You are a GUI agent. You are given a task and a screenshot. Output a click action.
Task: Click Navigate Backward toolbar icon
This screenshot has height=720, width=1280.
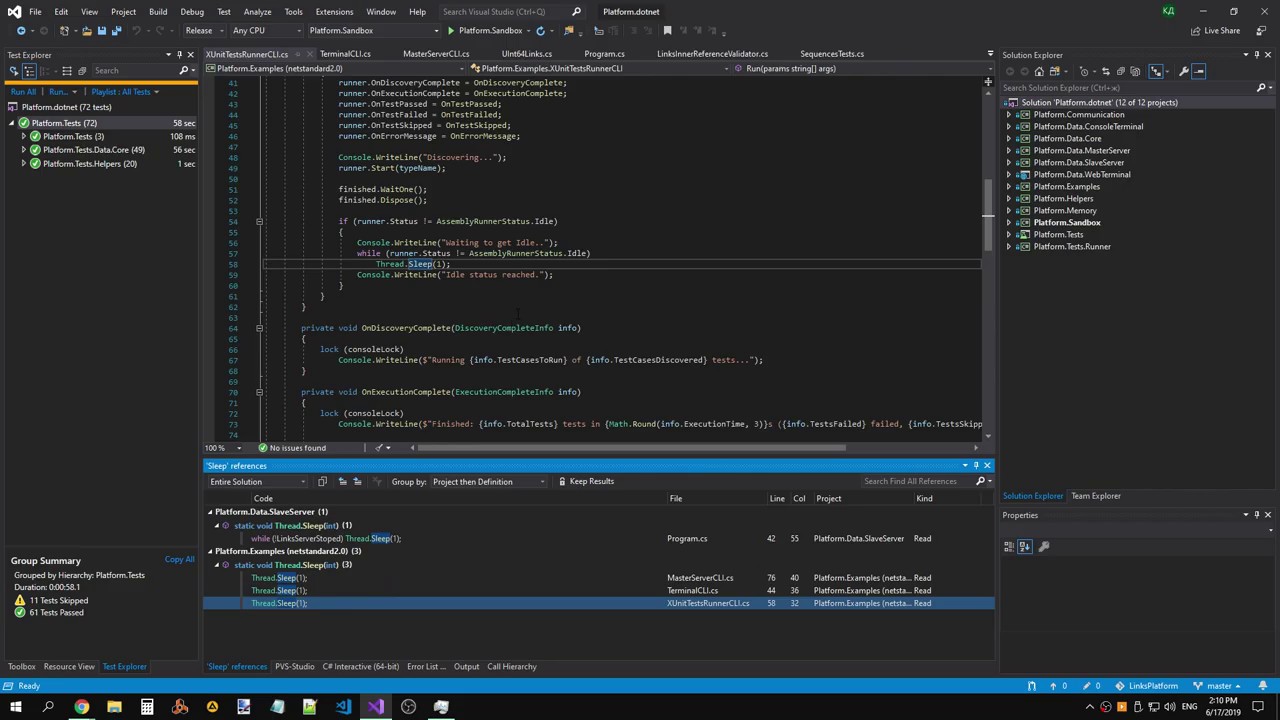click(21, 31)
